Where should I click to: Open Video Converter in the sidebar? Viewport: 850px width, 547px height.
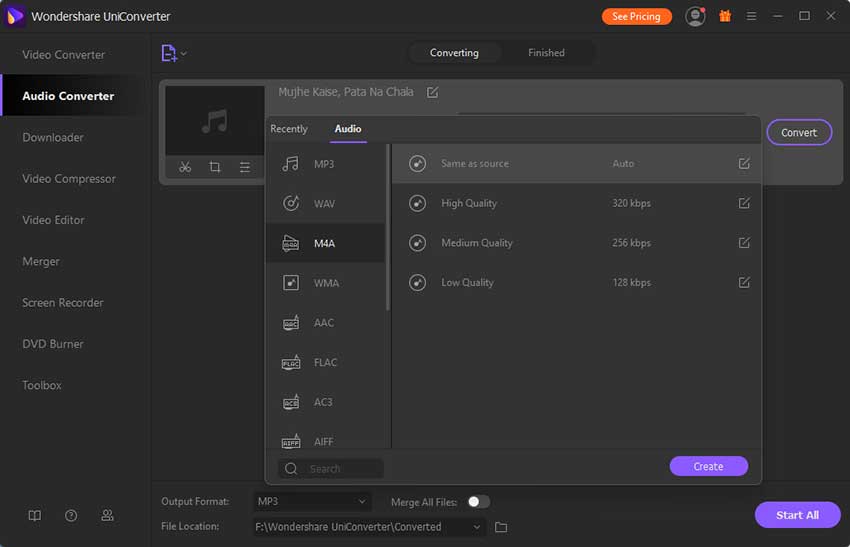[63, 55]
